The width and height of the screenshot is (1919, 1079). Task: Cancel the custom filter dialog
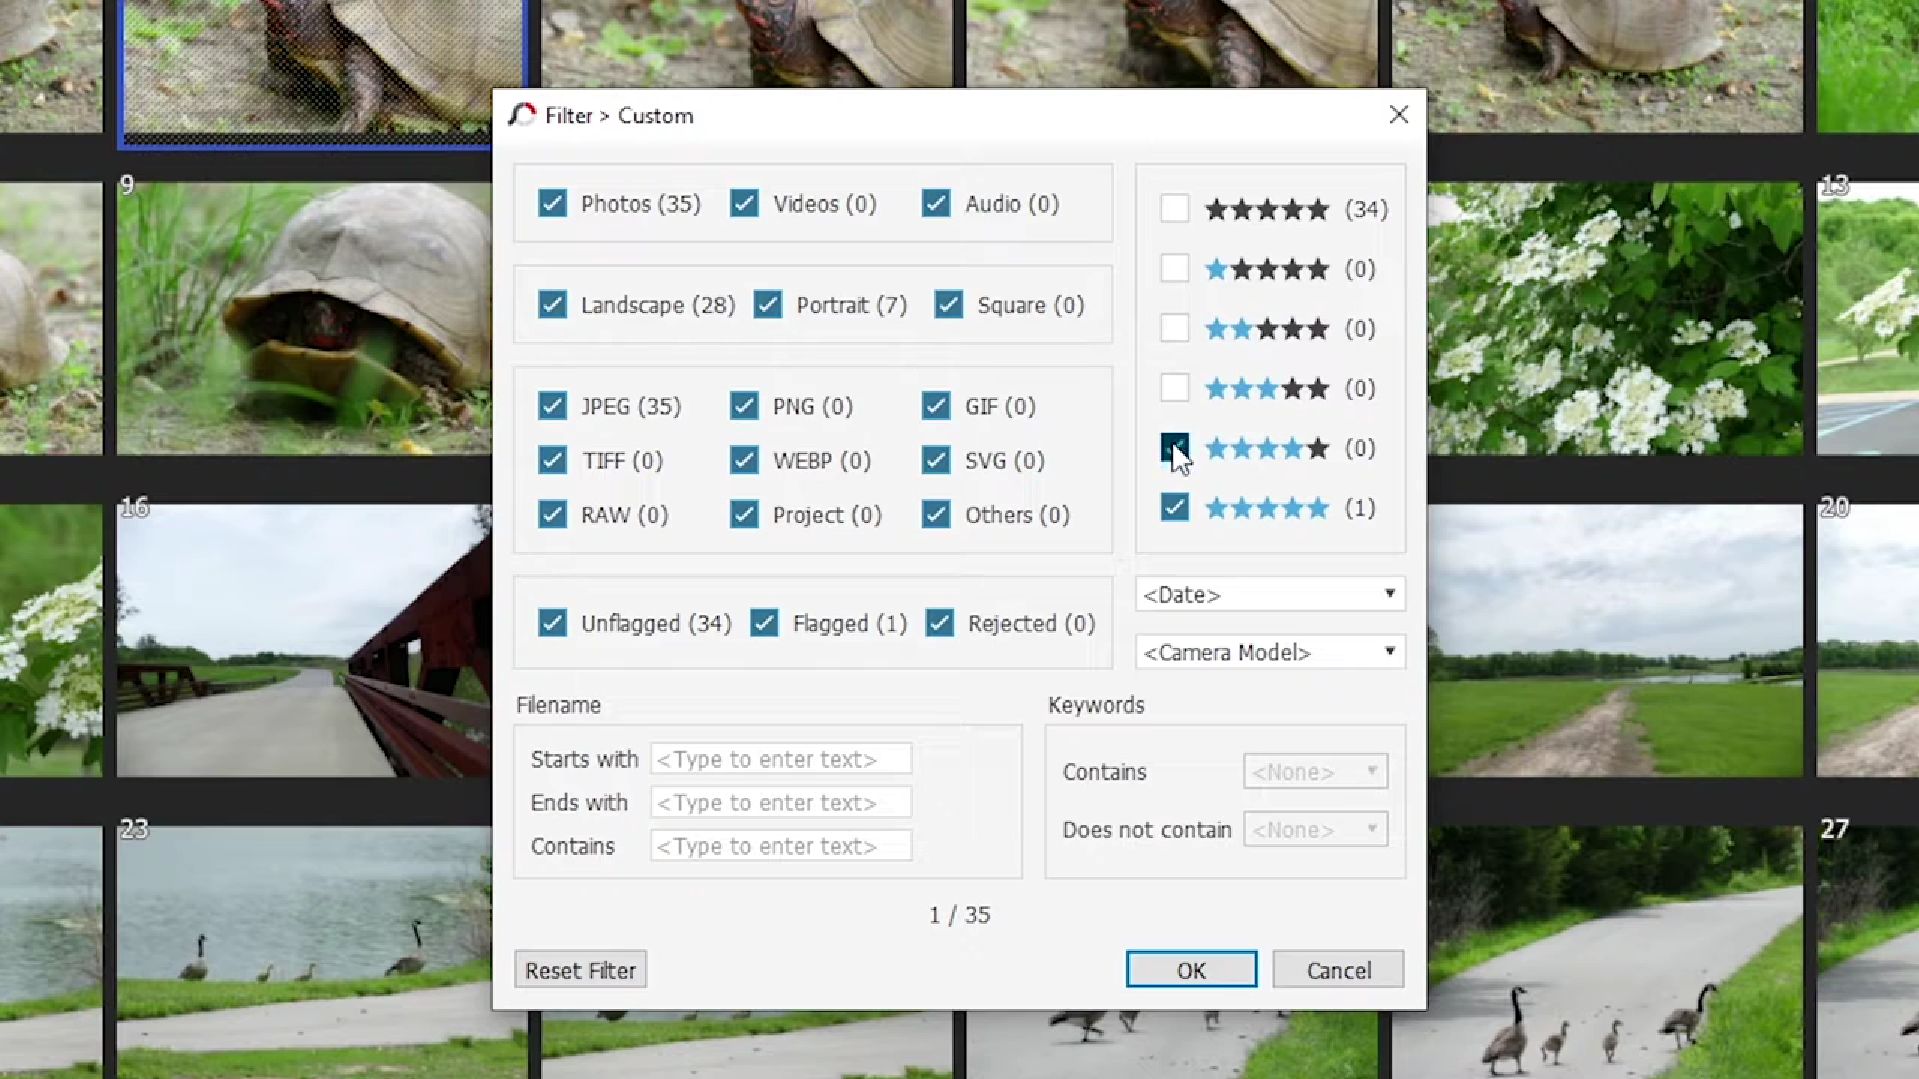pos(1338,970)
